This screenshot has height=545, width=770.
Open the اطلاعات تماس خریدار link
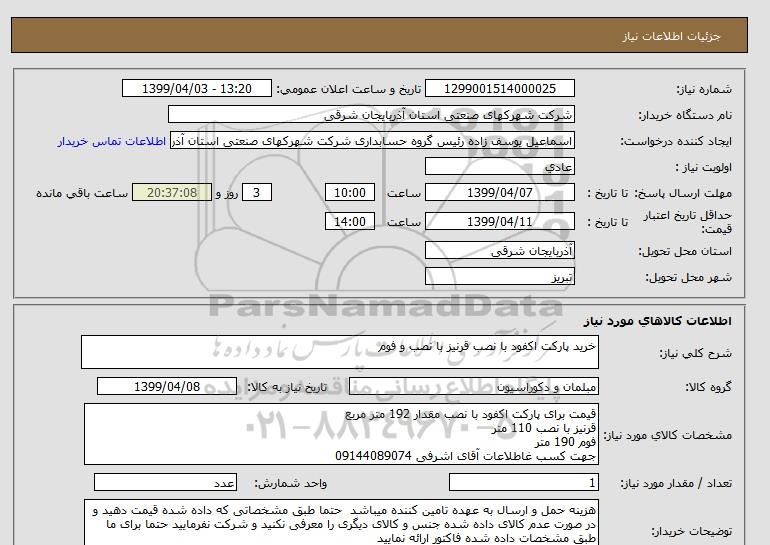[x=113, y=141]
